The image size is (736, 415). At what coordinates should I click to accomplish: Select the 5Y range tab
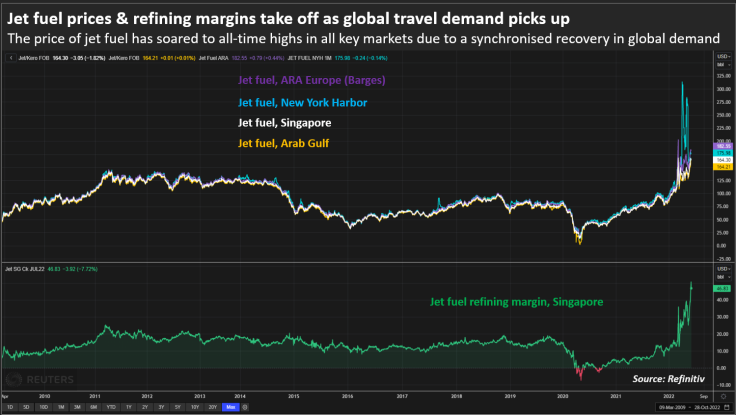click(x=177, y=407)
